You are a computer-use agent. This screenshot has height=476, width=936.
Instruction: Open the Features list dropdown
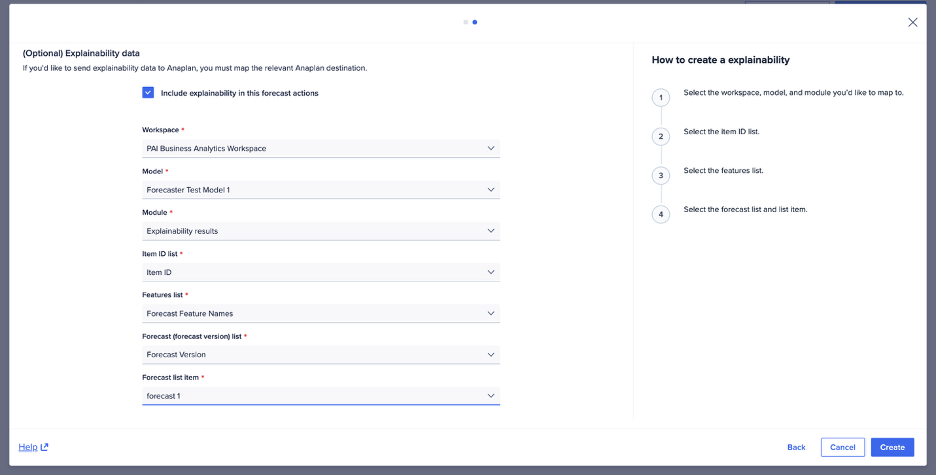(320, 313)
